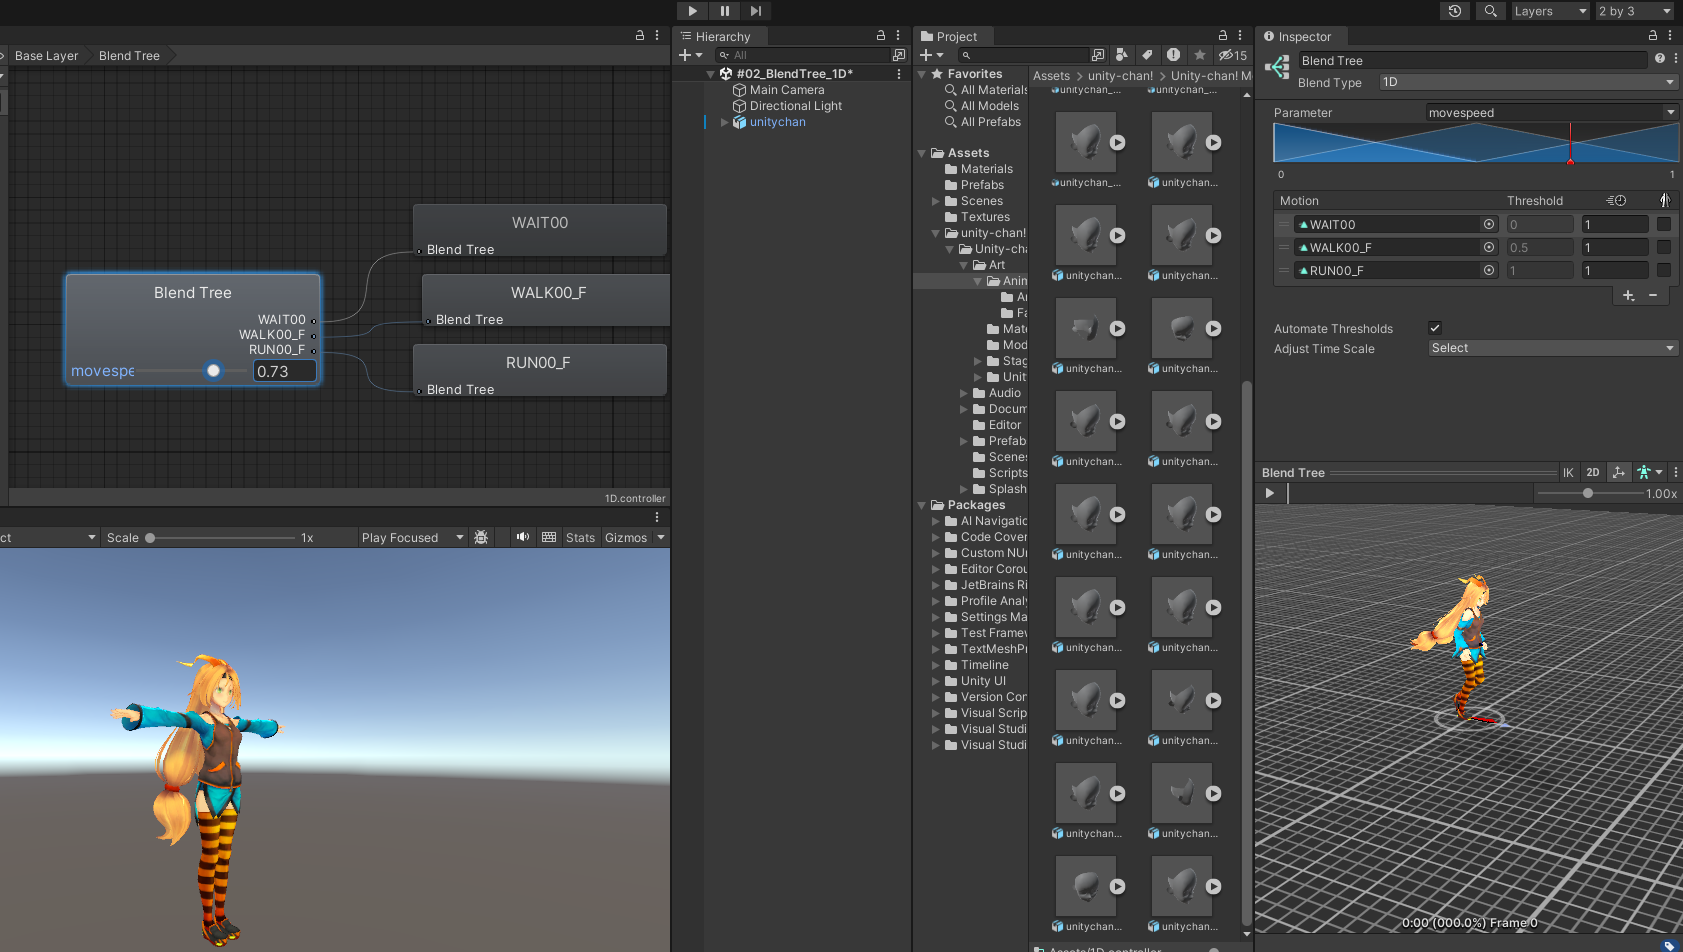
Task: Open the object picker for the WALK00_F motion
Action: (1489, 248)
